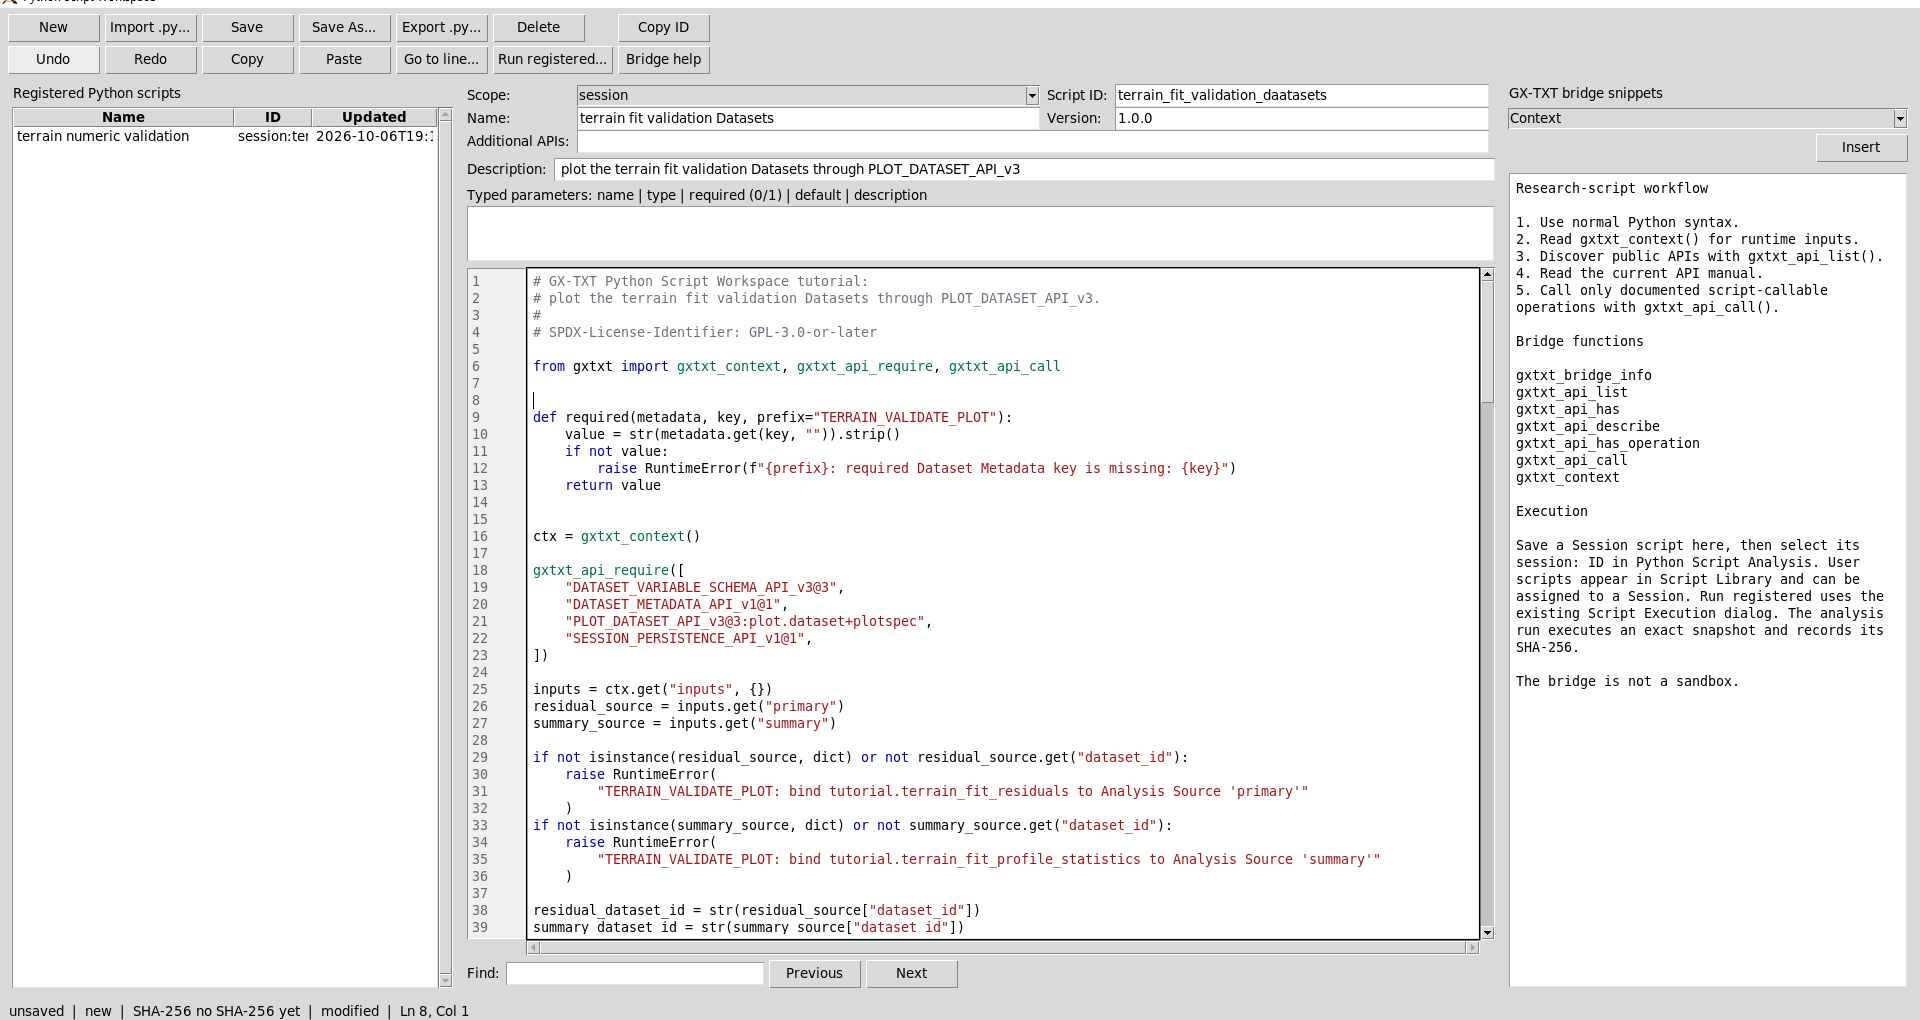
Task: Click 'gxtxt_api_describe' in snippets text
Action: tap(1587, 427)
